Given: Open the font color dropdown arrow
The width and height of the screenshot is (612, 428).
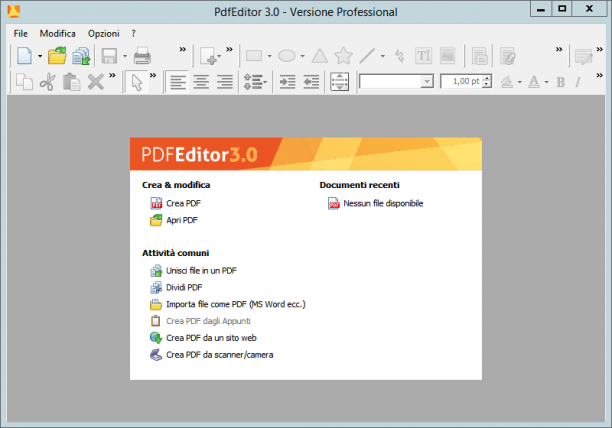Looking at the screenshot, I should tap(546, 82).
